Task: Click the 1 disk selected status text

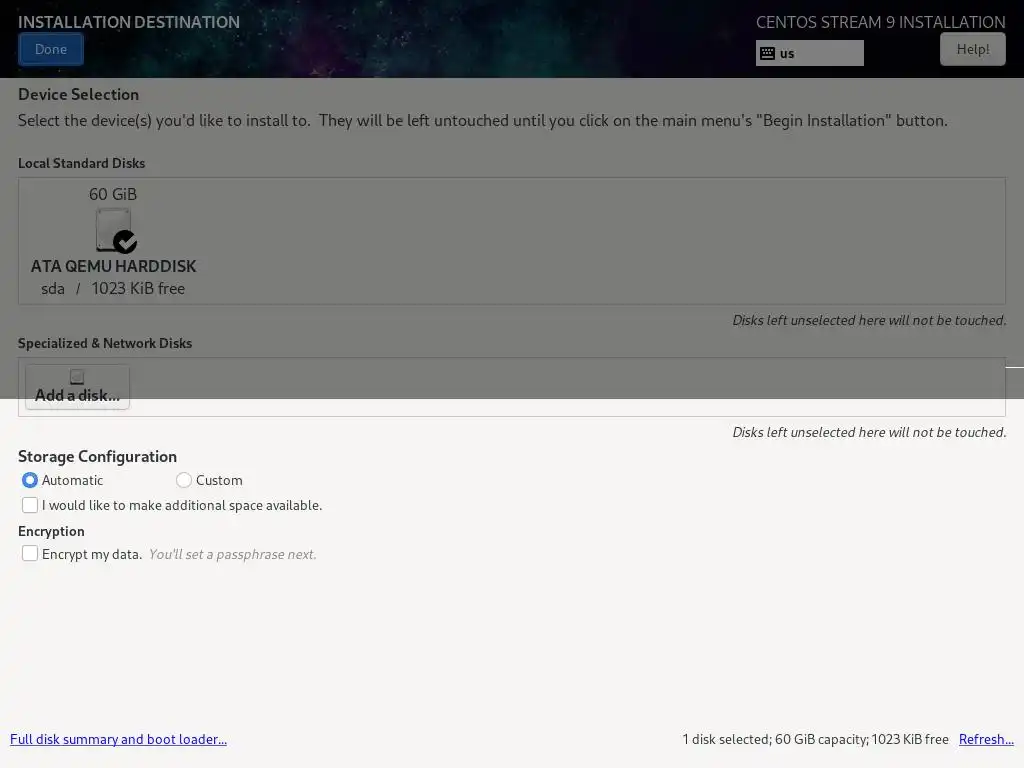Action: pos(815,739)
